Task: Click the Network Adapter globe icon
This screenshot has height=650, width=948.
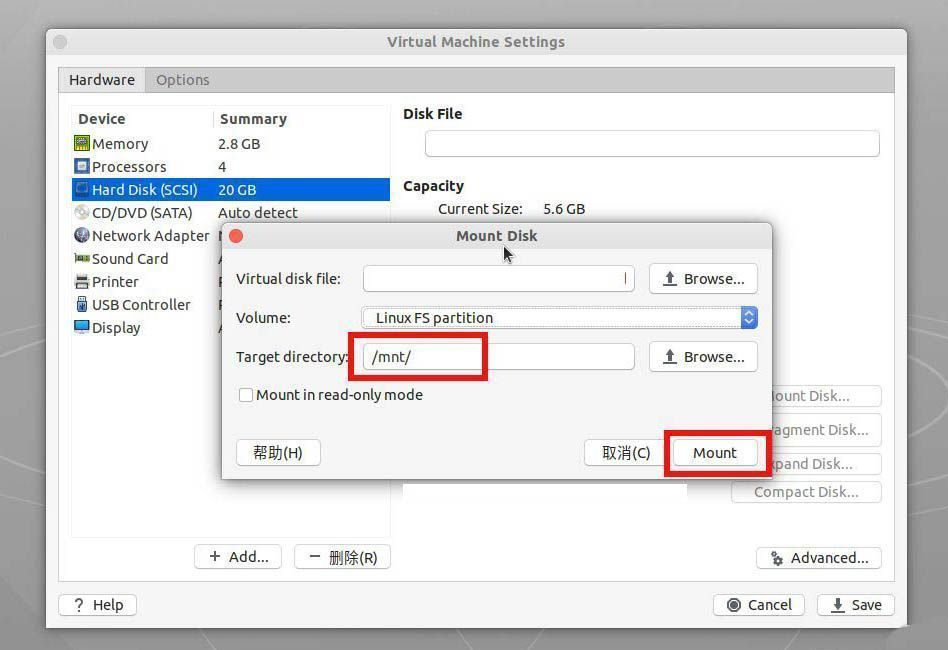Action: (x=83, y=235)
